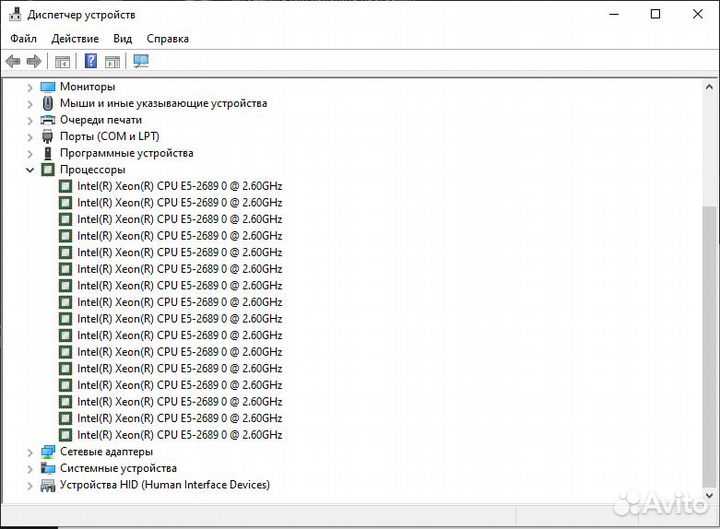Expand Порты (COM и LPT) category
The width and height of the screenshot is (720, 529).
(x=30, y=137)
